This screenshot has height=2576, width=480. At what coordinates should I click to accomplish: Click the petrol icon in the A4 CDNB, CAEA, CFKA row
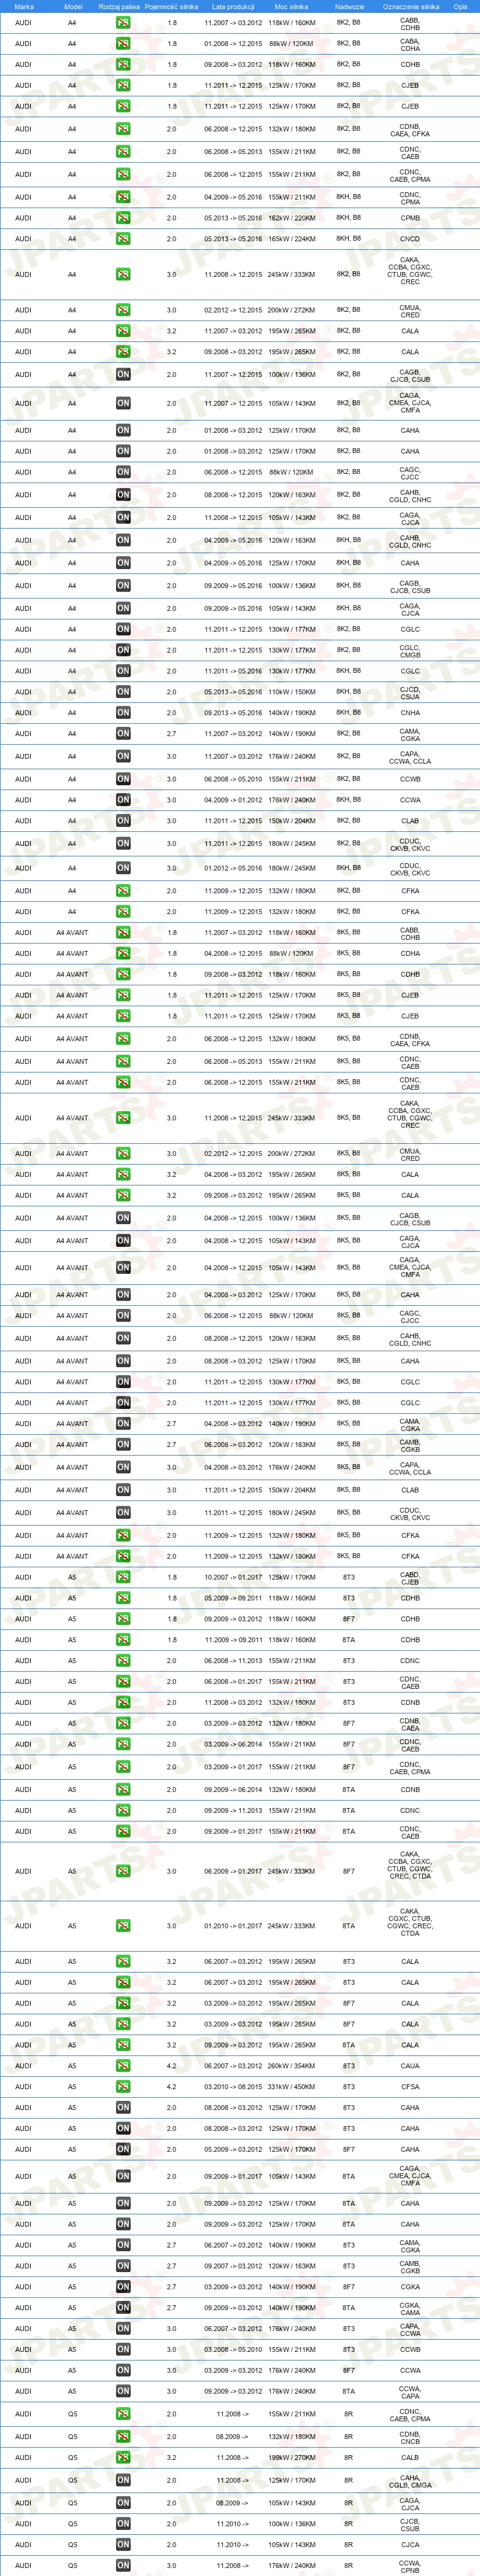pyautogui.click(x=123, y=129)
